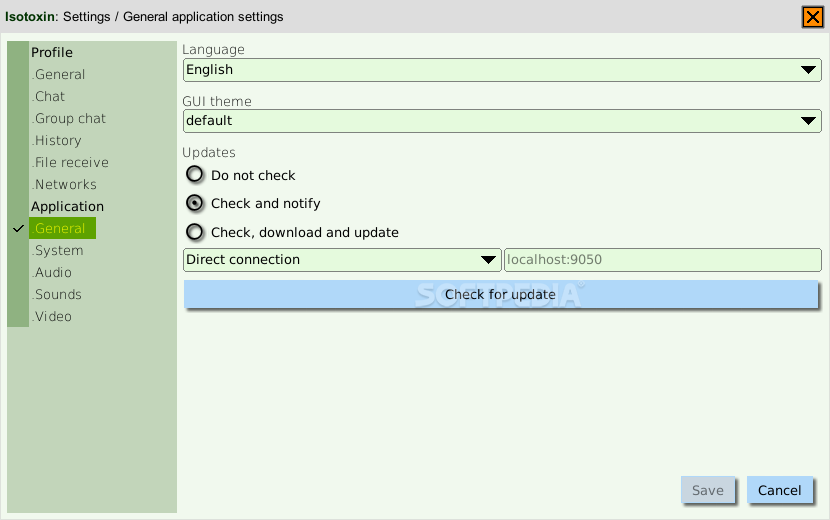
Task: Open the Sounds settings page
Action: click(x=57, y=294)
